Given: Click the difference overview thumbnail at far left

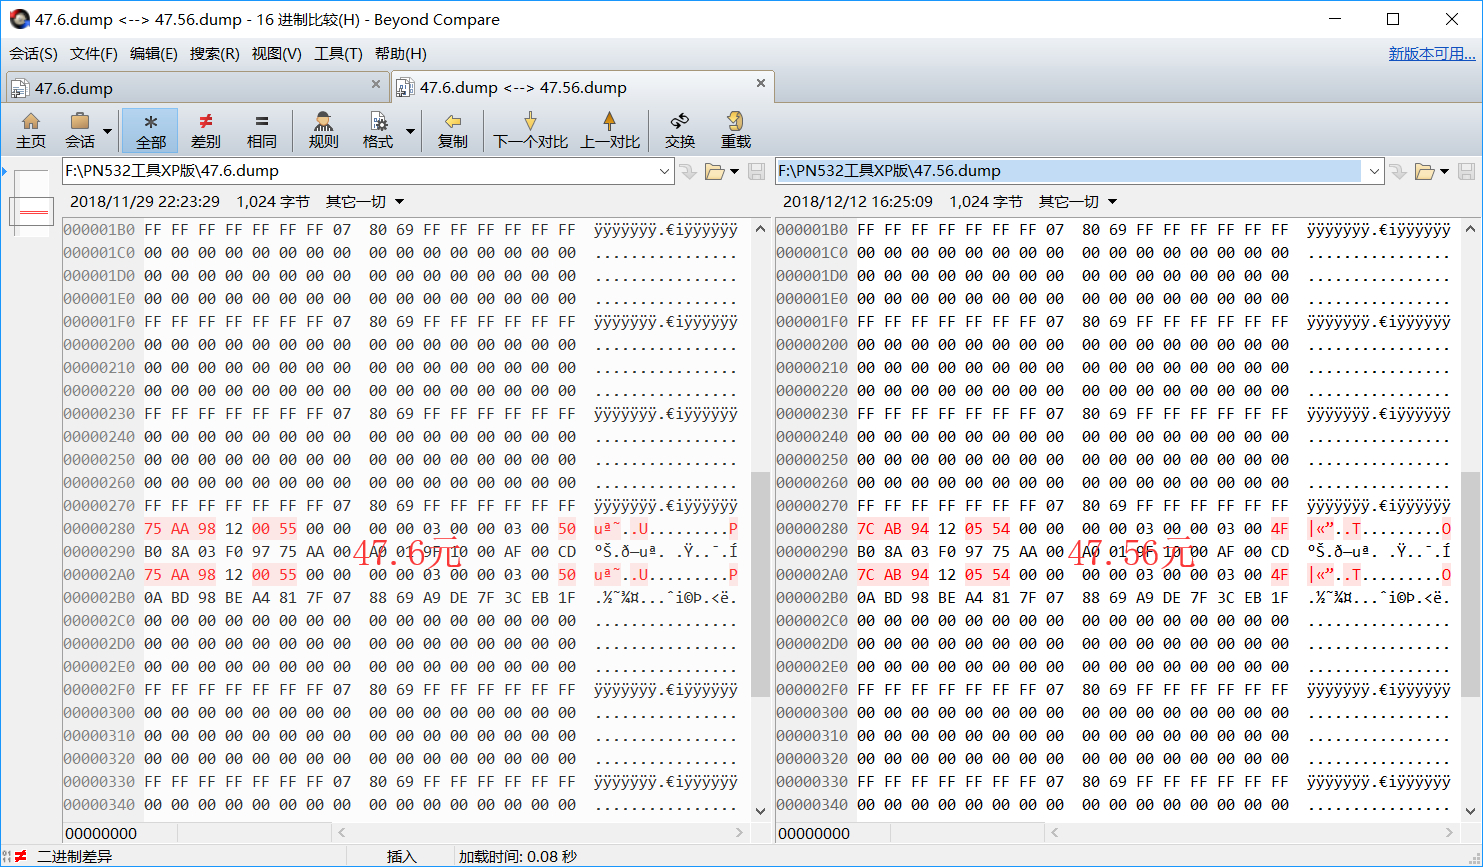Looking at the screenshot, I should [x=32, y=203].
